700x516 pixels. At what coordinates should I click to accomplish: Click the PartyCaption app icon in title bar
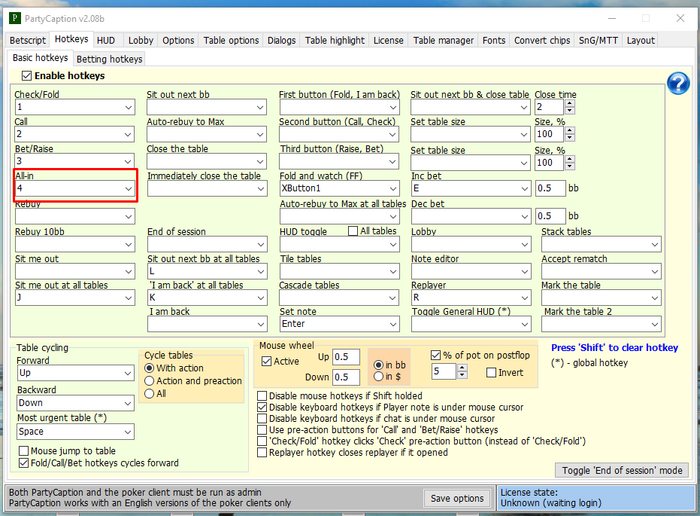(15, 18)
